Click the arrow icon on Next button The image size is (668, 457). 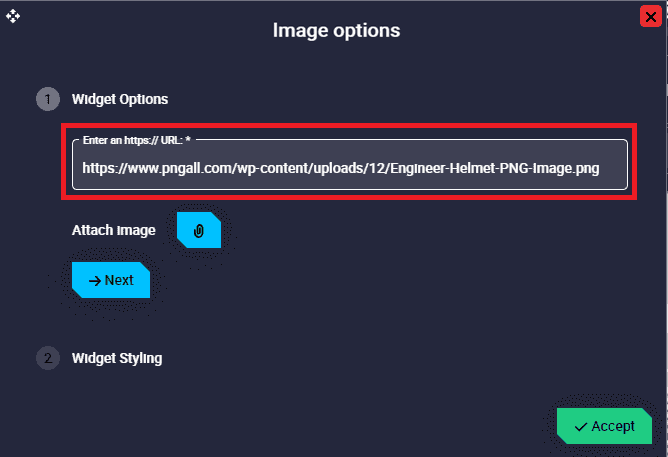coord(95,281)
